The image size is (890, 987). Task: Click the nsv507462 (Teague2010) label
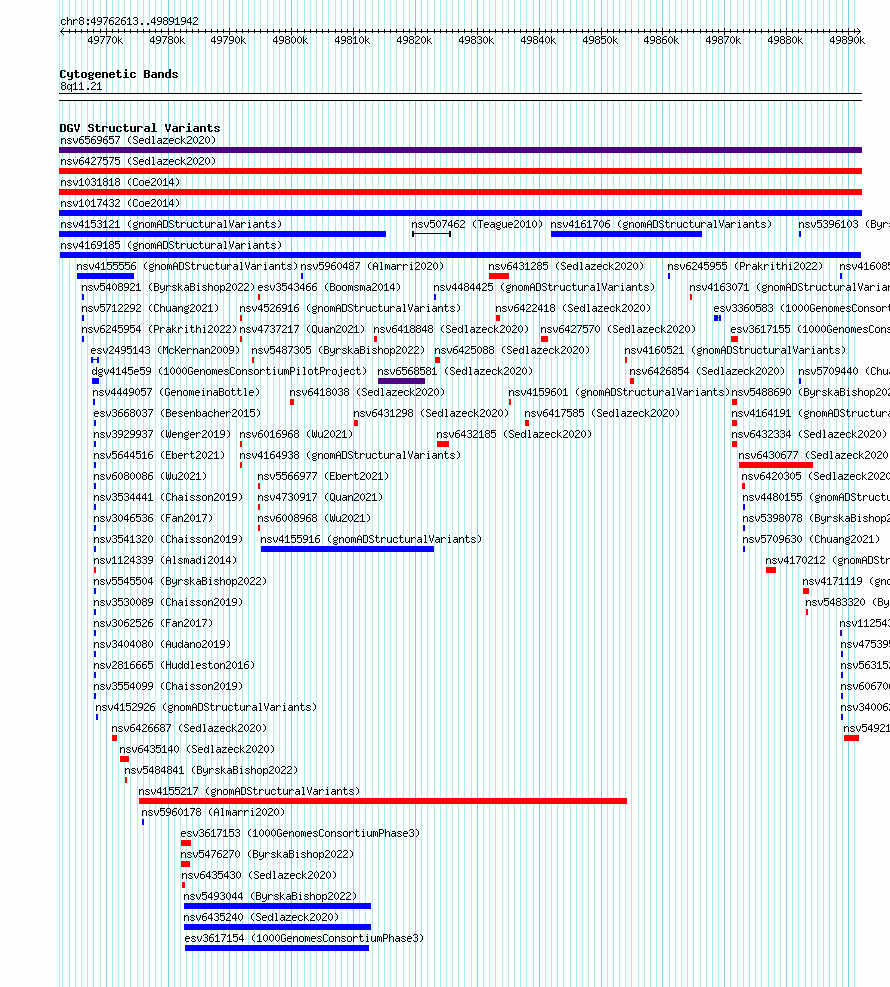tap(476, 224)
